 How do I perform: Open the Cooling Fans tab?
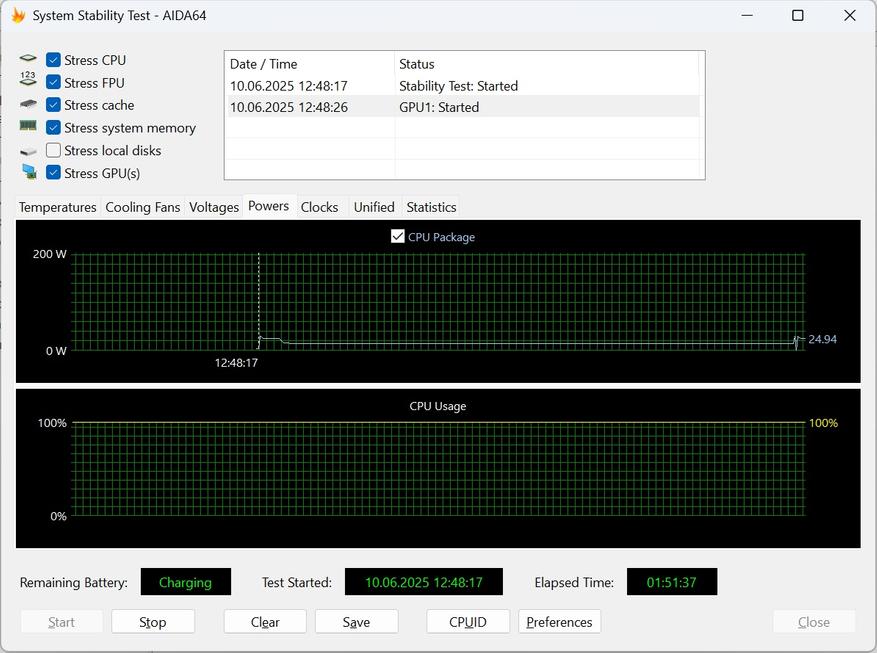click(x=143, y=207)
